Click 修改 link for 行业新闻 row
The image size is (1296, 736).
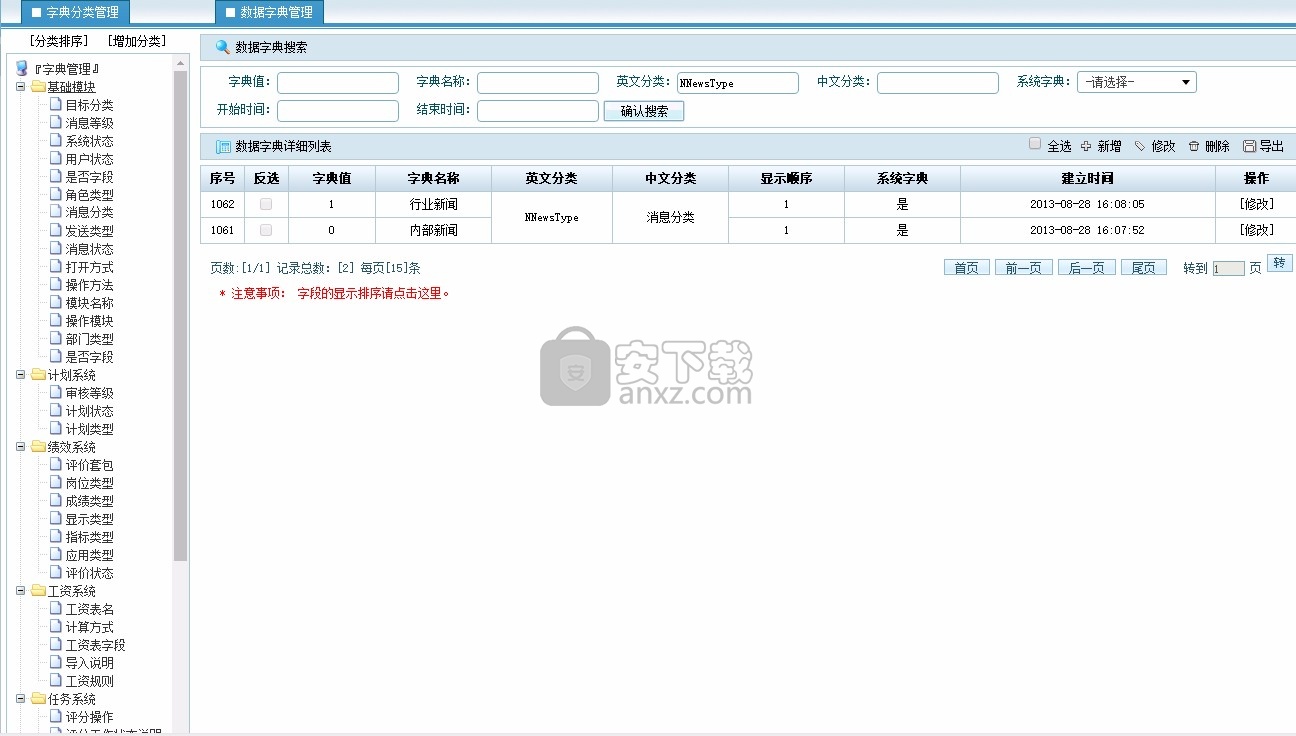[1256, 204]
